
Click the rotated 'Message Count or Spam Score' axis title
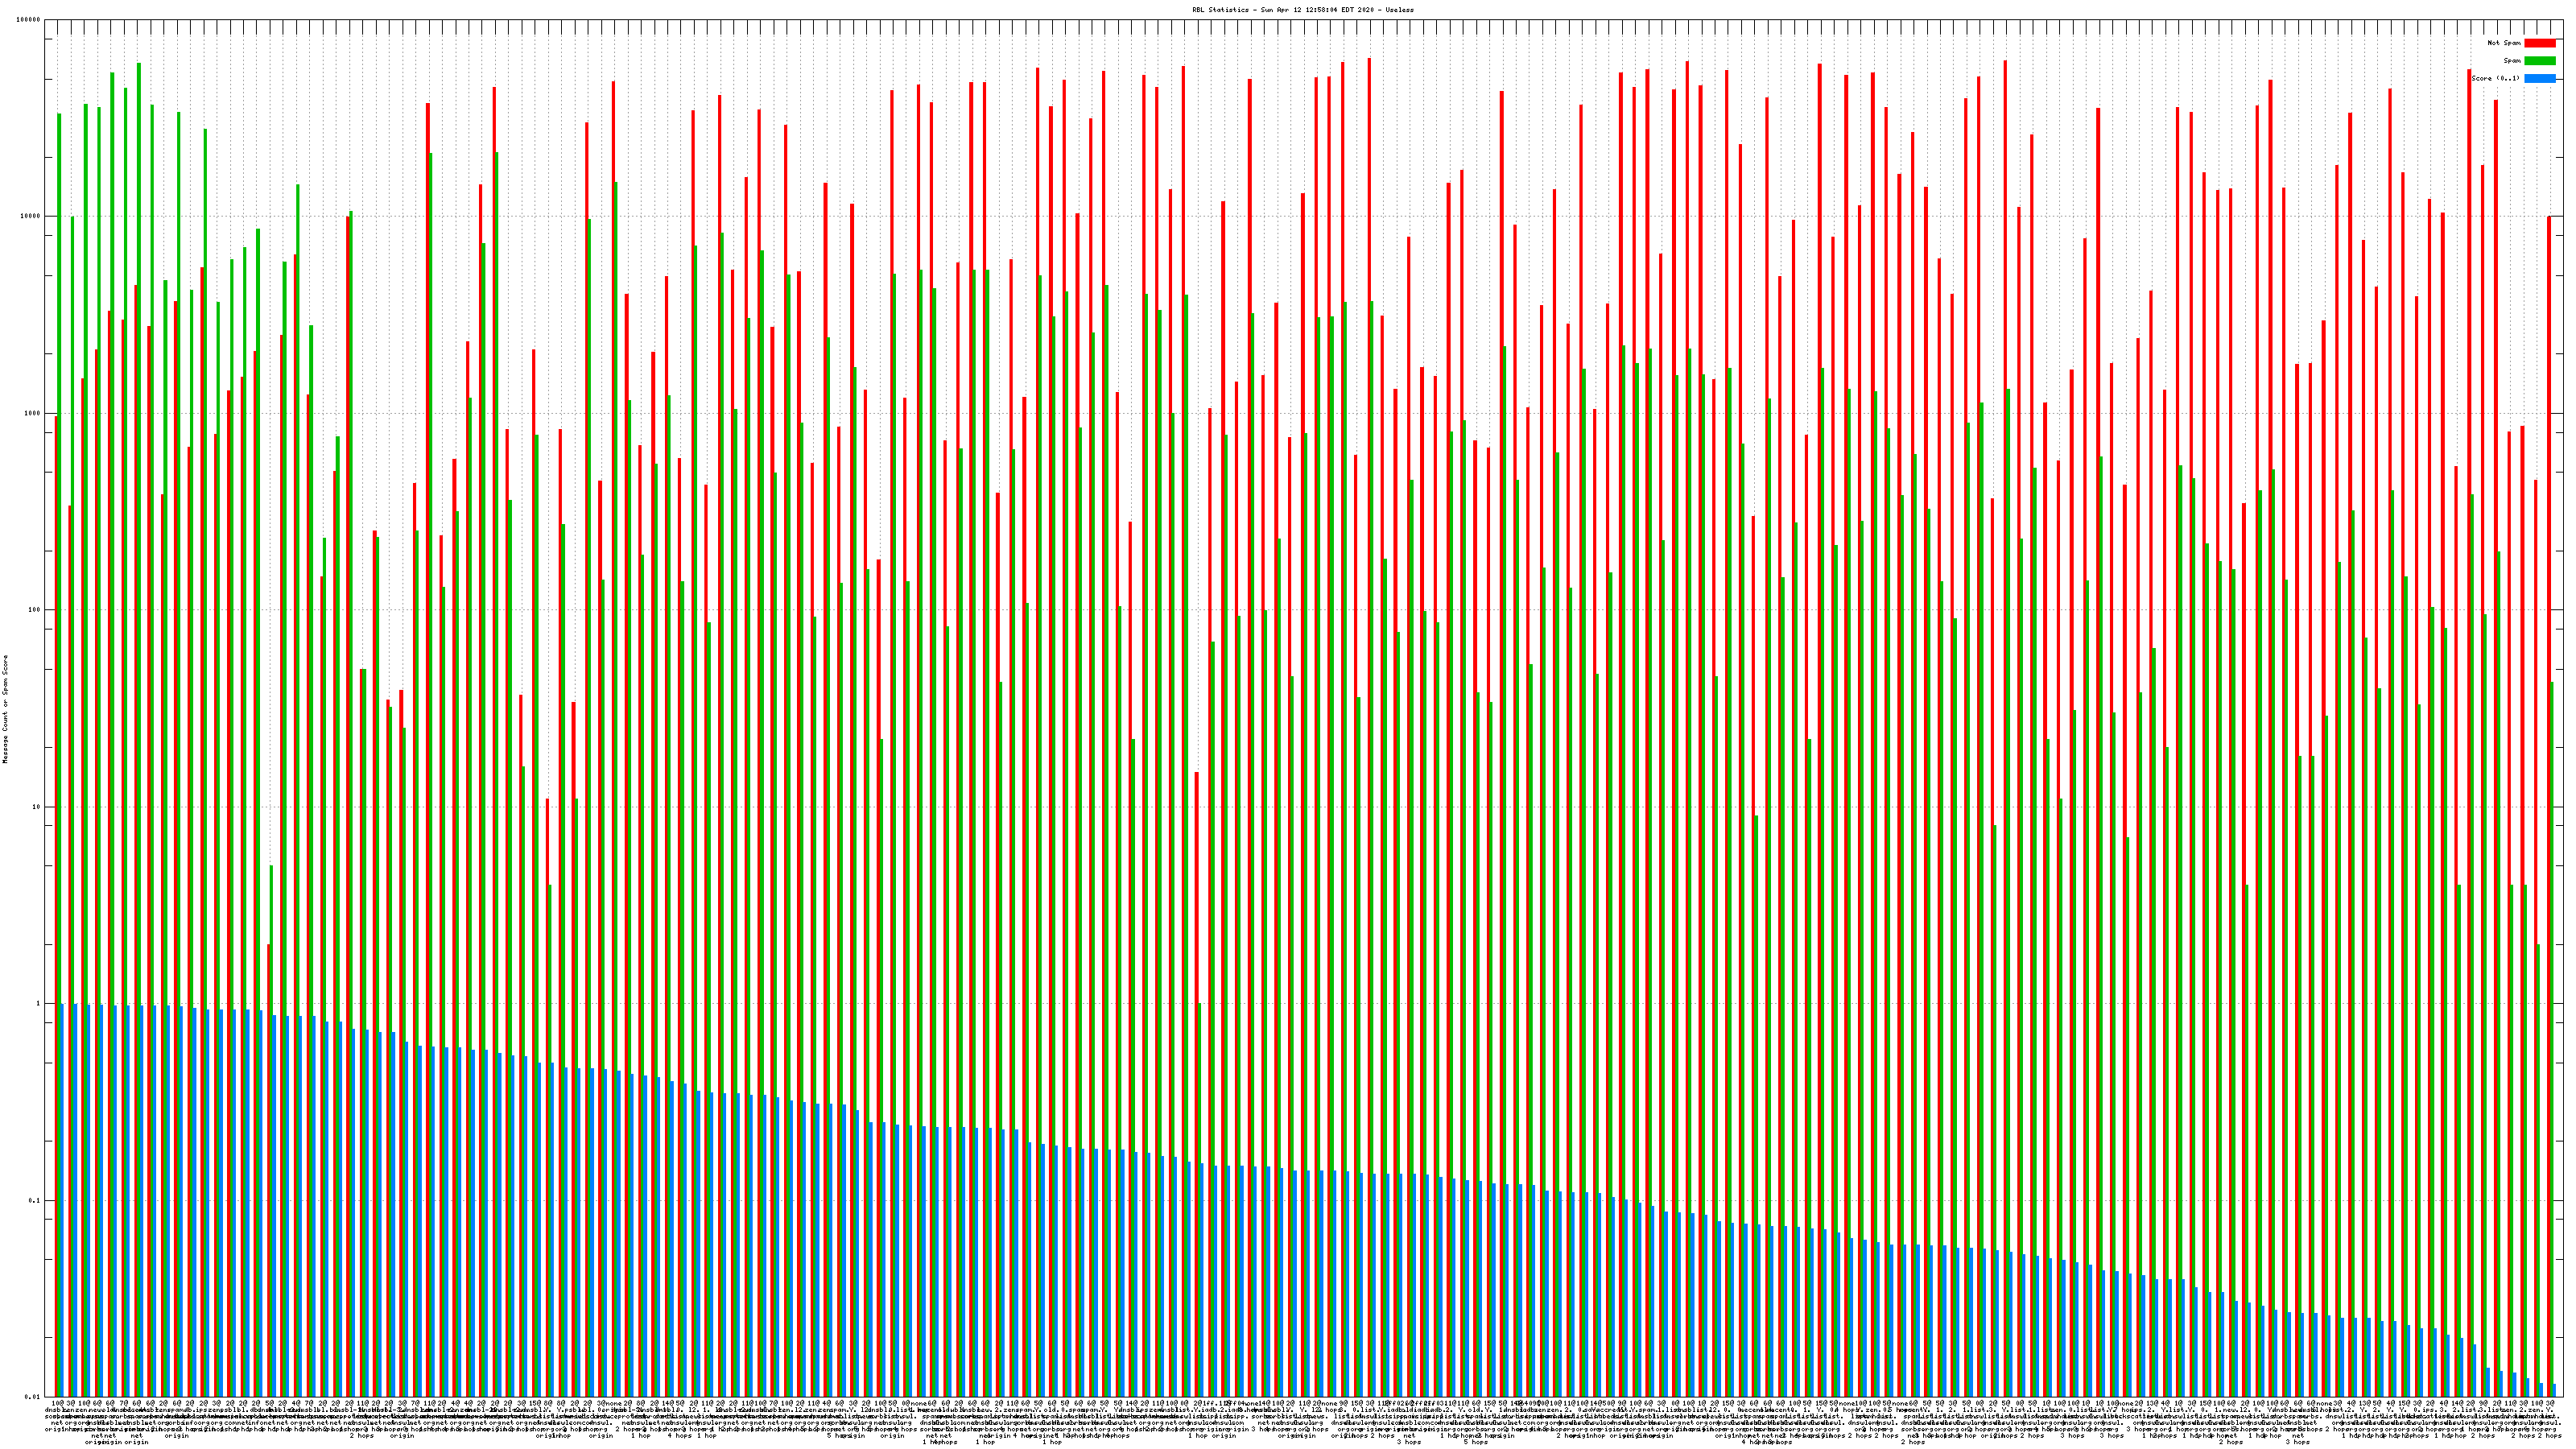(5, 709)
